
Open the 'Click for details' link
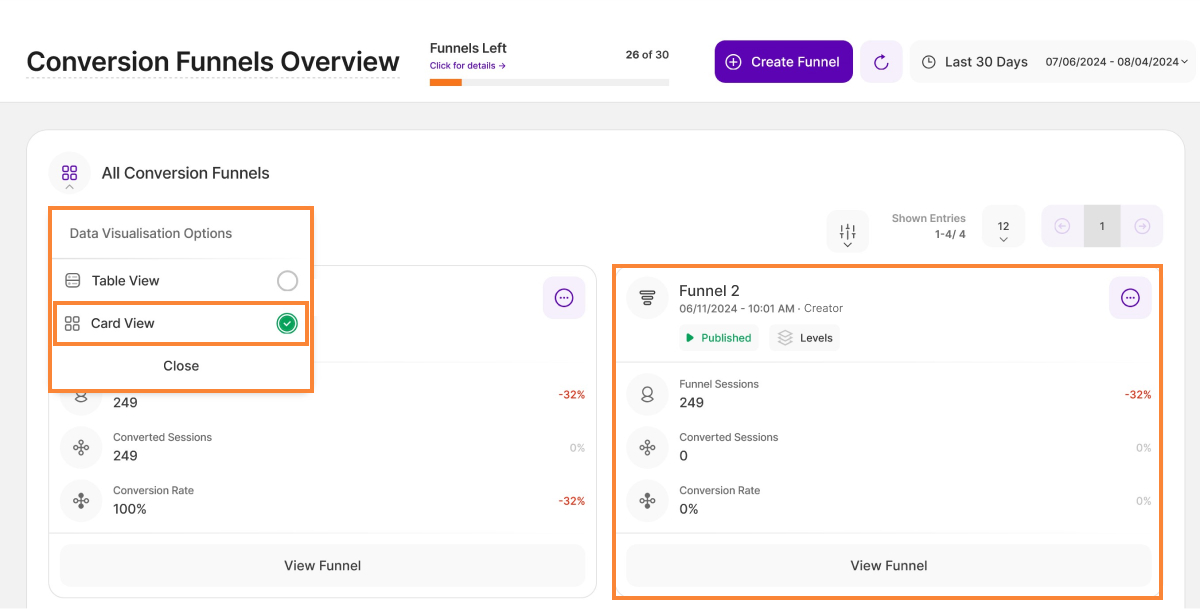point(467,66)
